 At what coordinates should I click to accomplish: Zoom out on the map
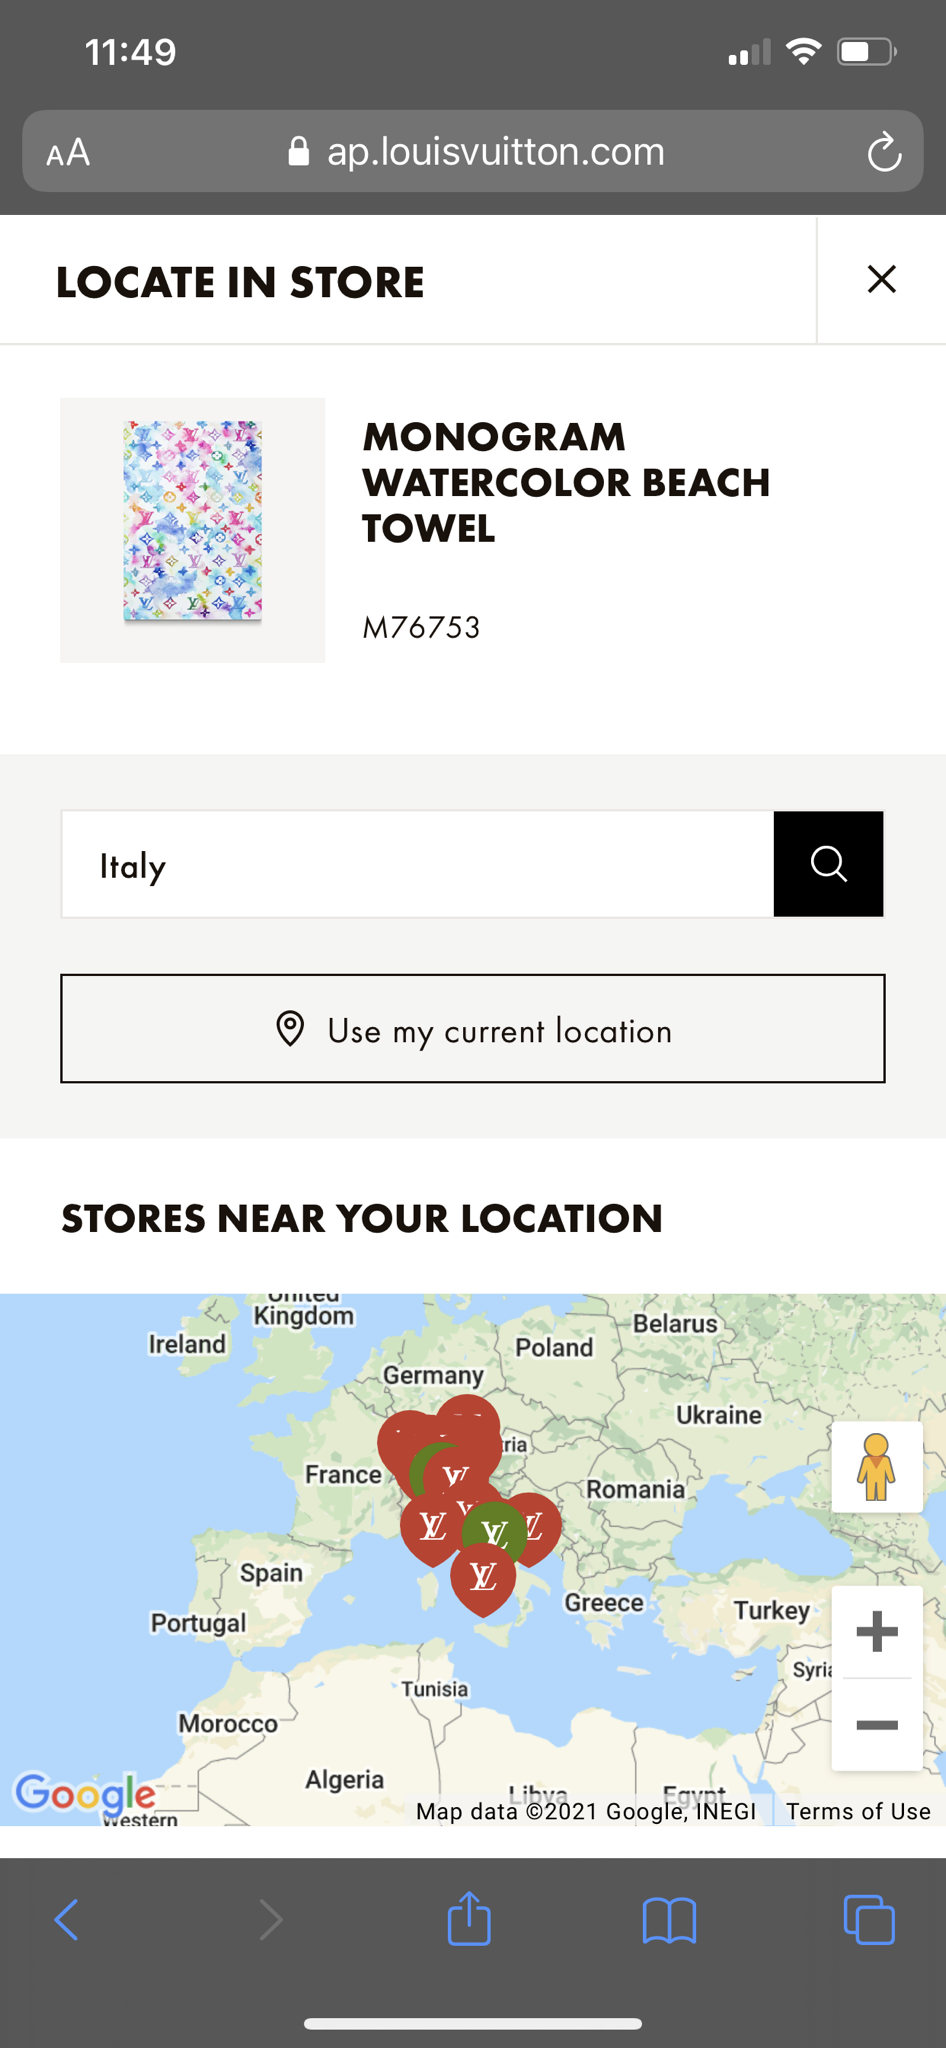[x=877, y=1725]
